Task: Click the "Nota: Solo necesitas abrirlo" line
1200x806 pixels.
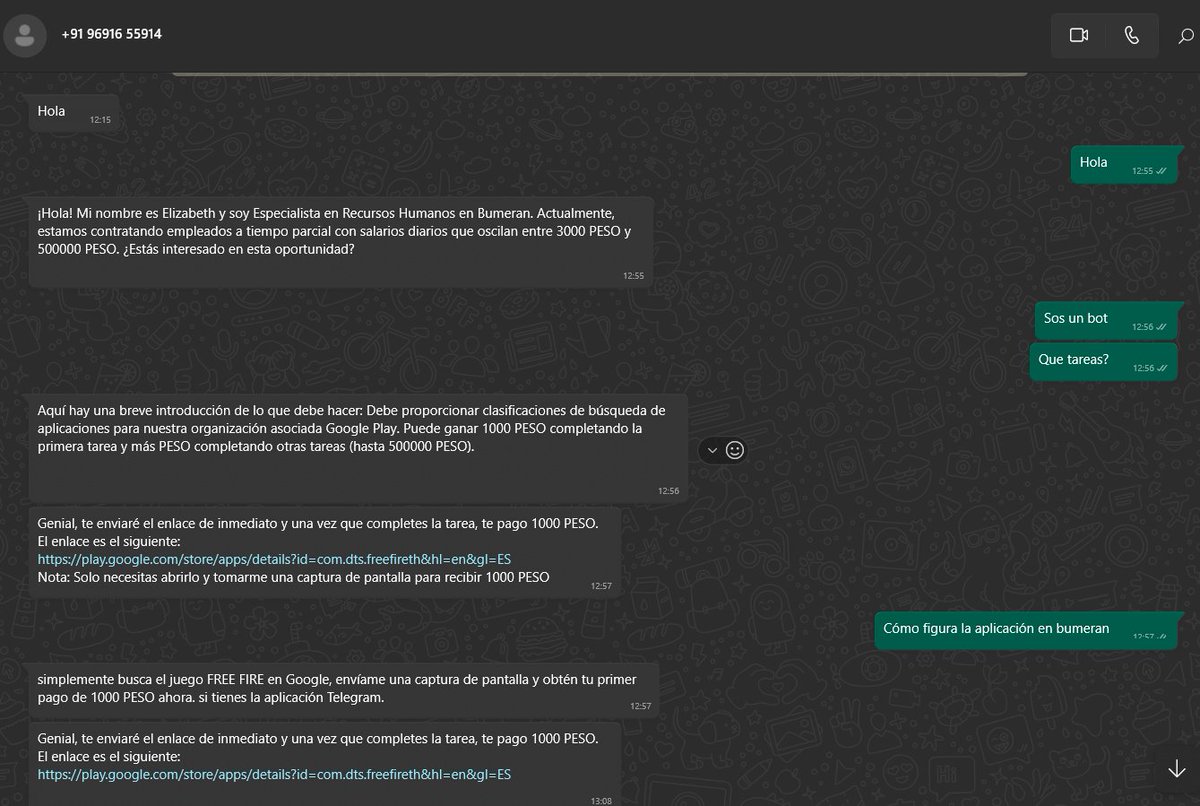Action: [293, 577]
